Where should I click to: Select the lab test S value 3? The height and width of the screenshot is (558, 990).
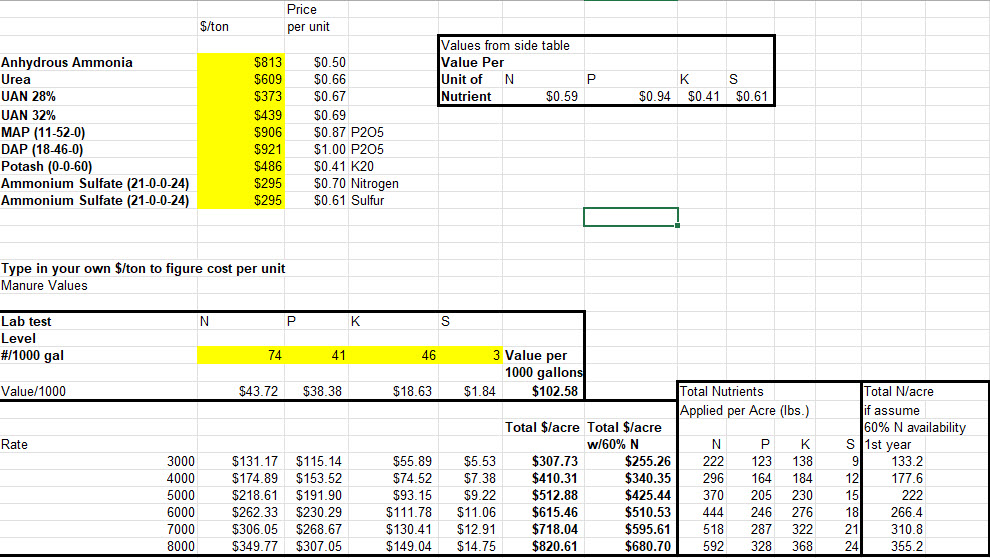click(470, 355)
